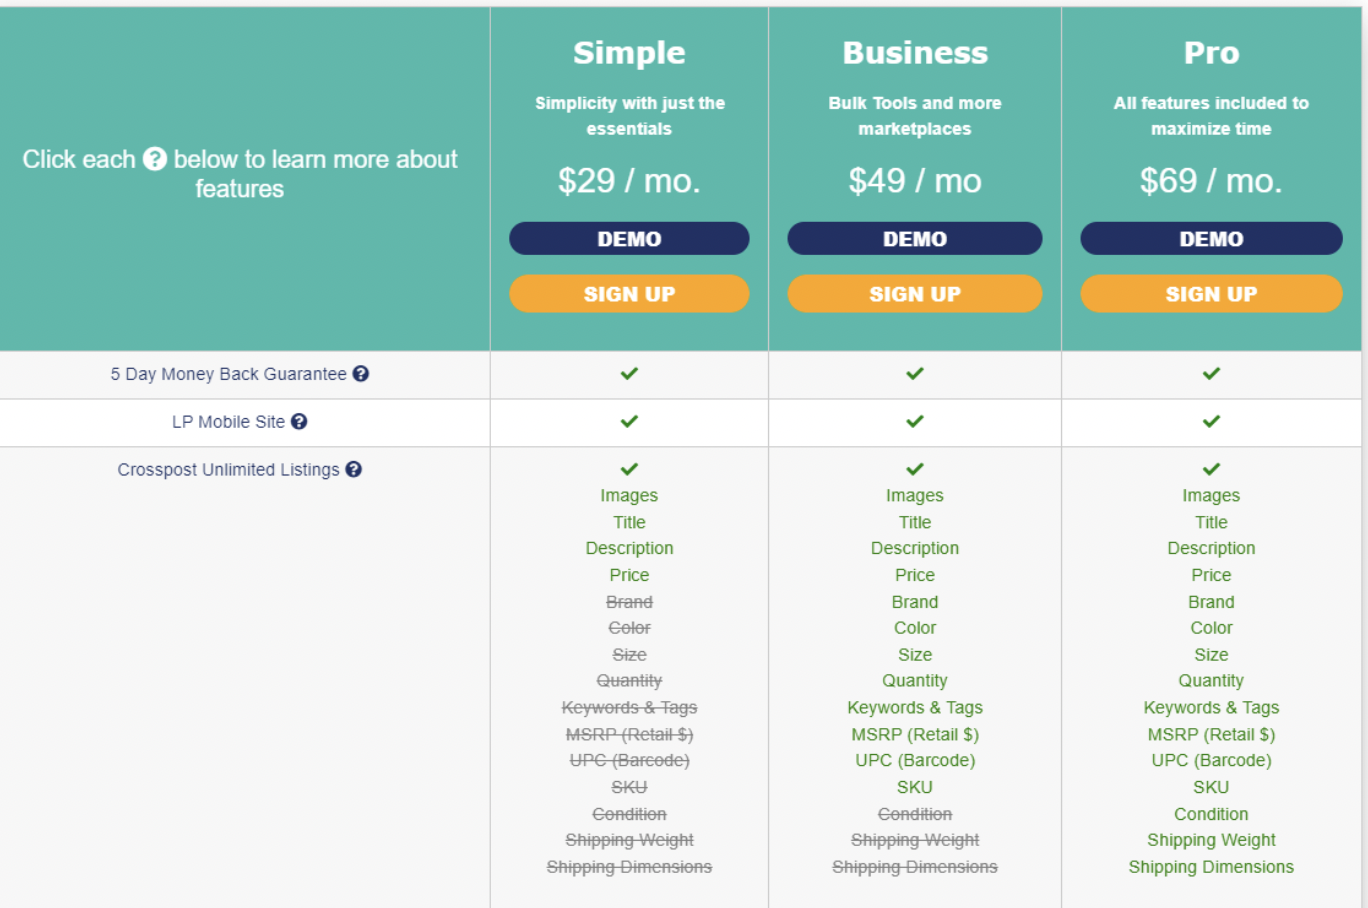Click Simple plan's Money Back Guarantee checkmark
This screenshot has width=1368, height=908.
click(629, 374)
